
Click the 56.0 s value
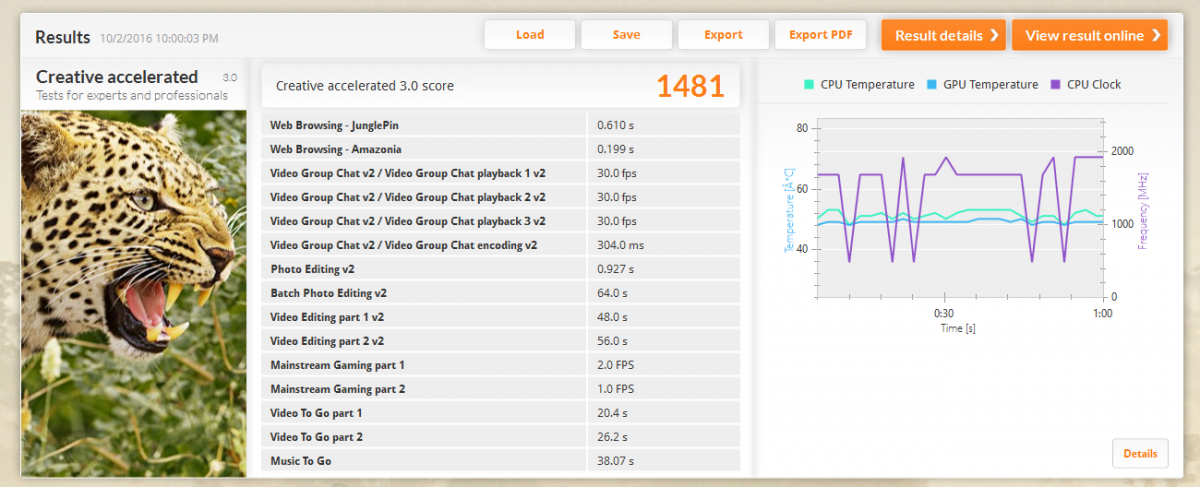tap(611, 341)
